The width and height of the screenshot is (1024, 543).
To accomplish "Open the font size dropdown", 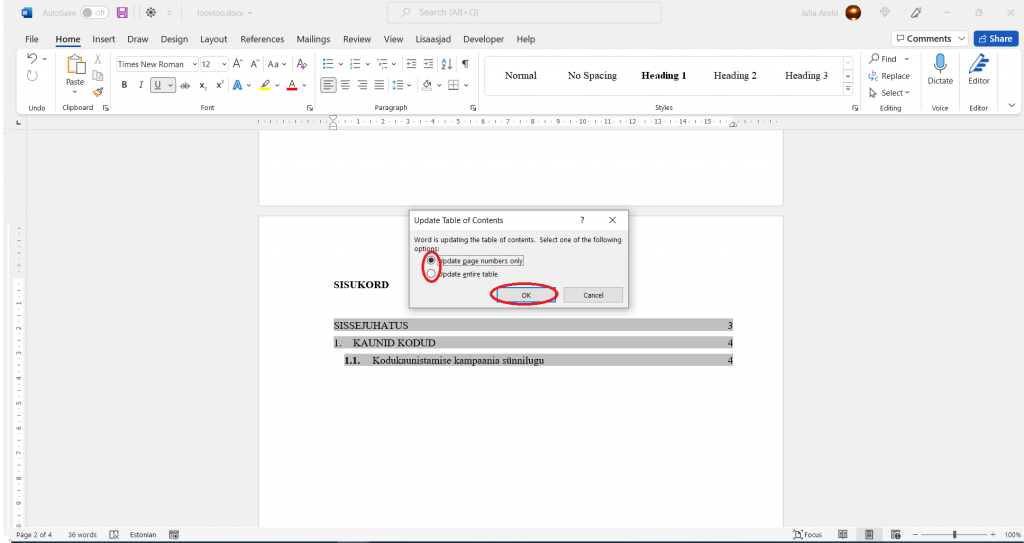I will pyautogui.click(x=224, y=64).
